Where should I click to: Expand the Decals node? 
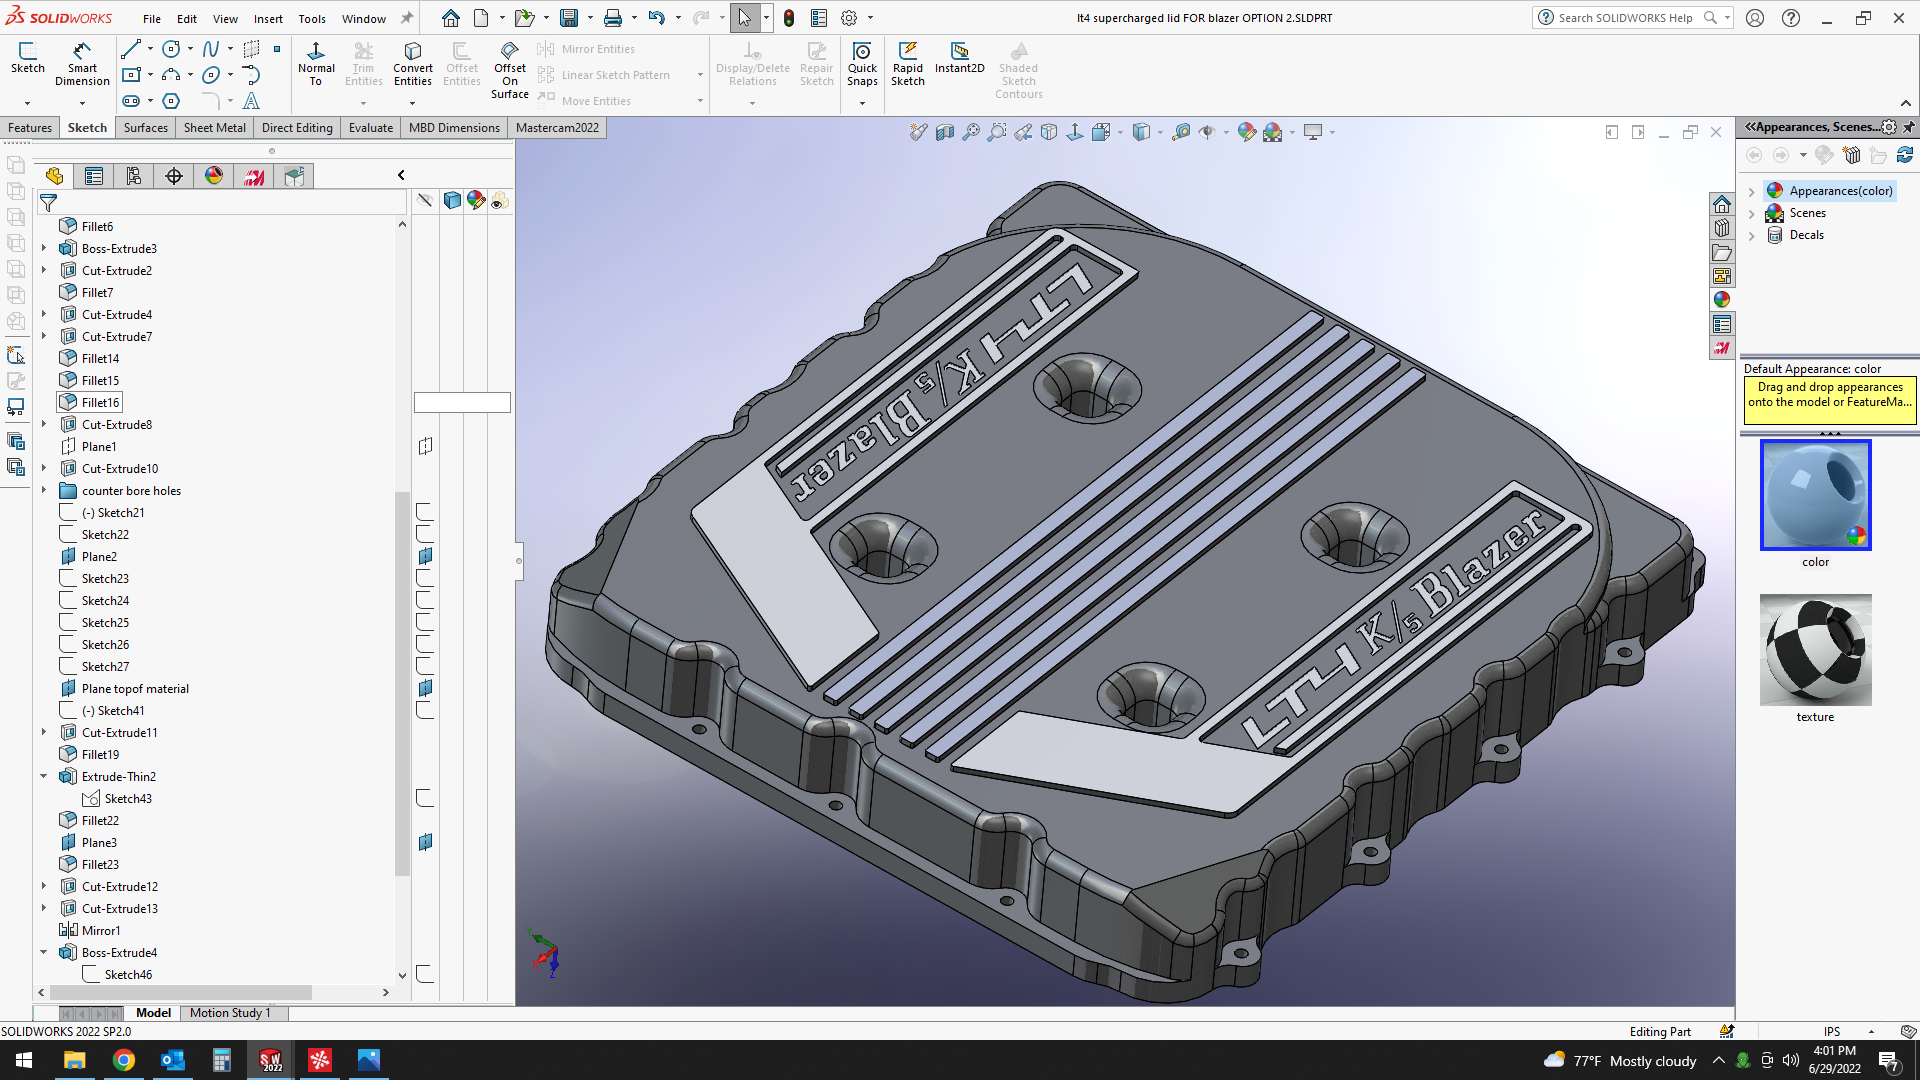point(1752,235)
